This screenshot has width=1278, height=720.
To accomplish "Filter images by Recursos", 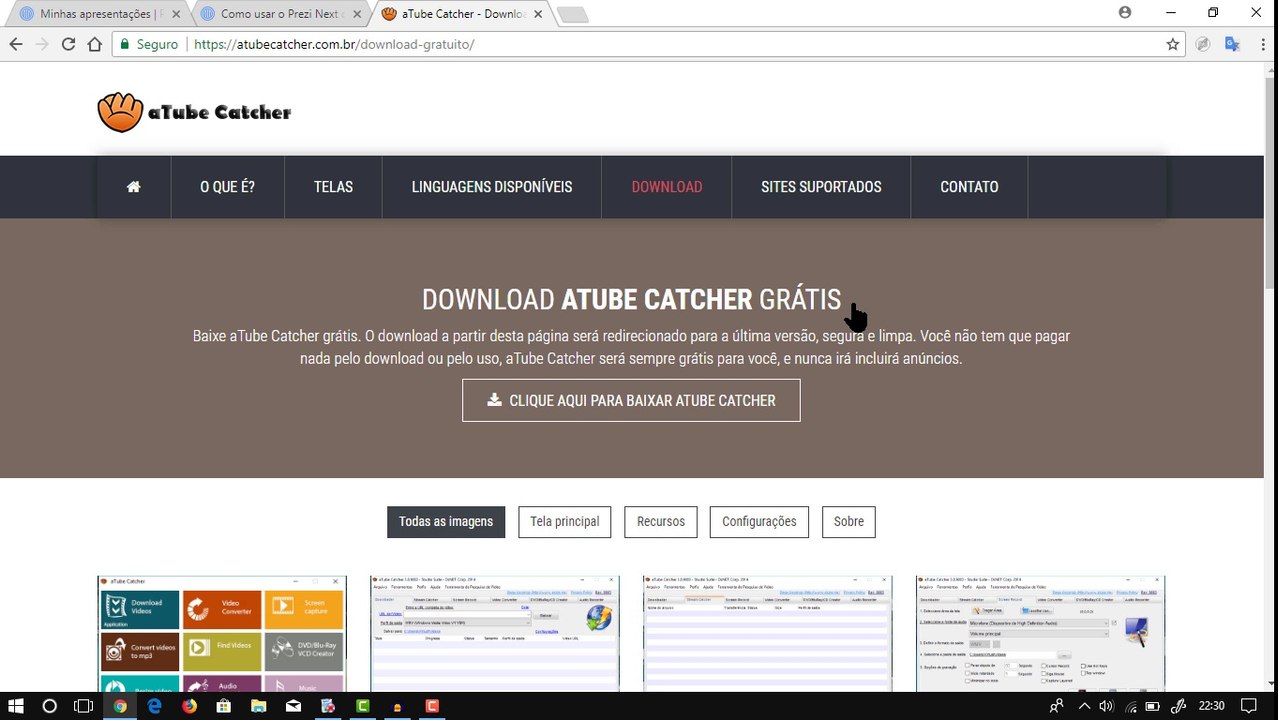I will pos(661,522).
